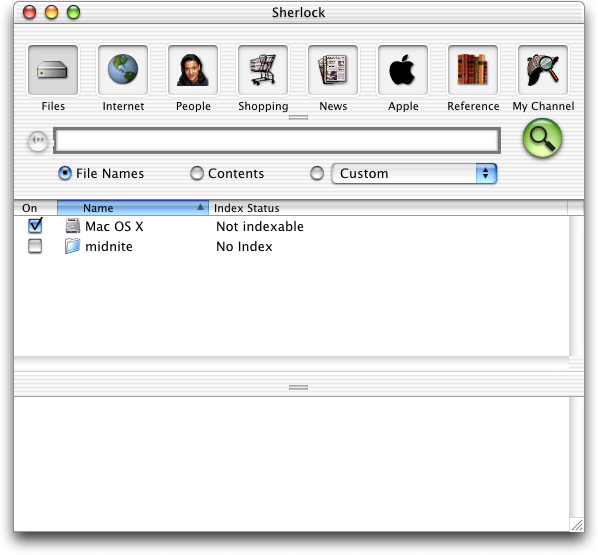Enable the midnite folder checkbox

[x=35, y=246]
